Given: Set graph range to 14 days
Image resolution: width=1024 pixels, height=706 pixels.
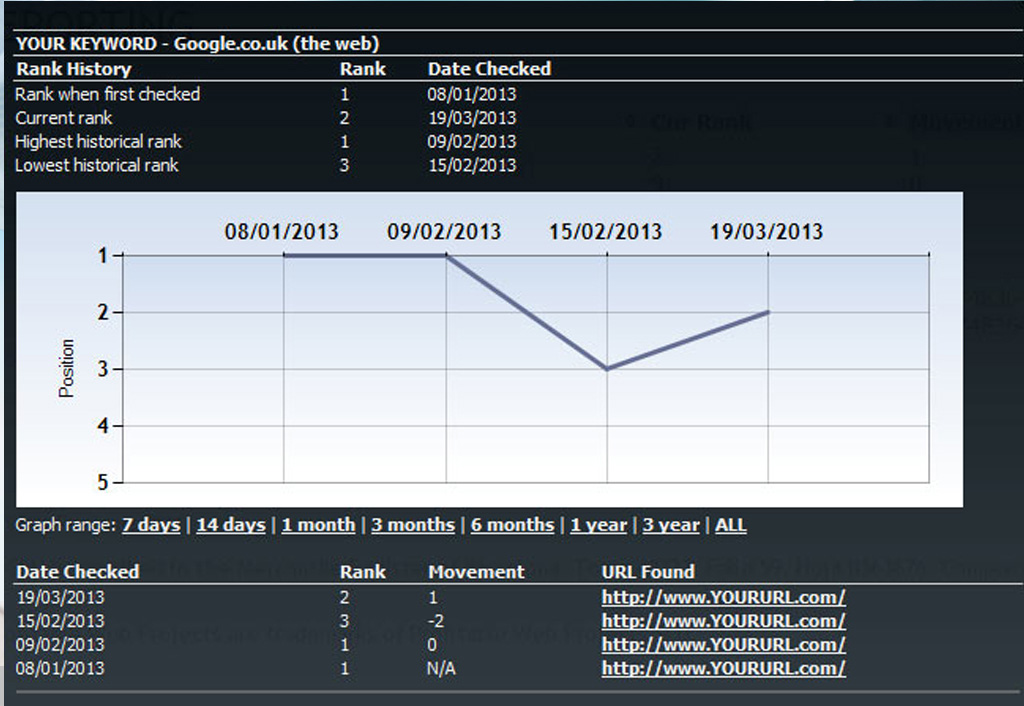Looking at the screenshot, I should pyautogui.click(x=231, y=525).
